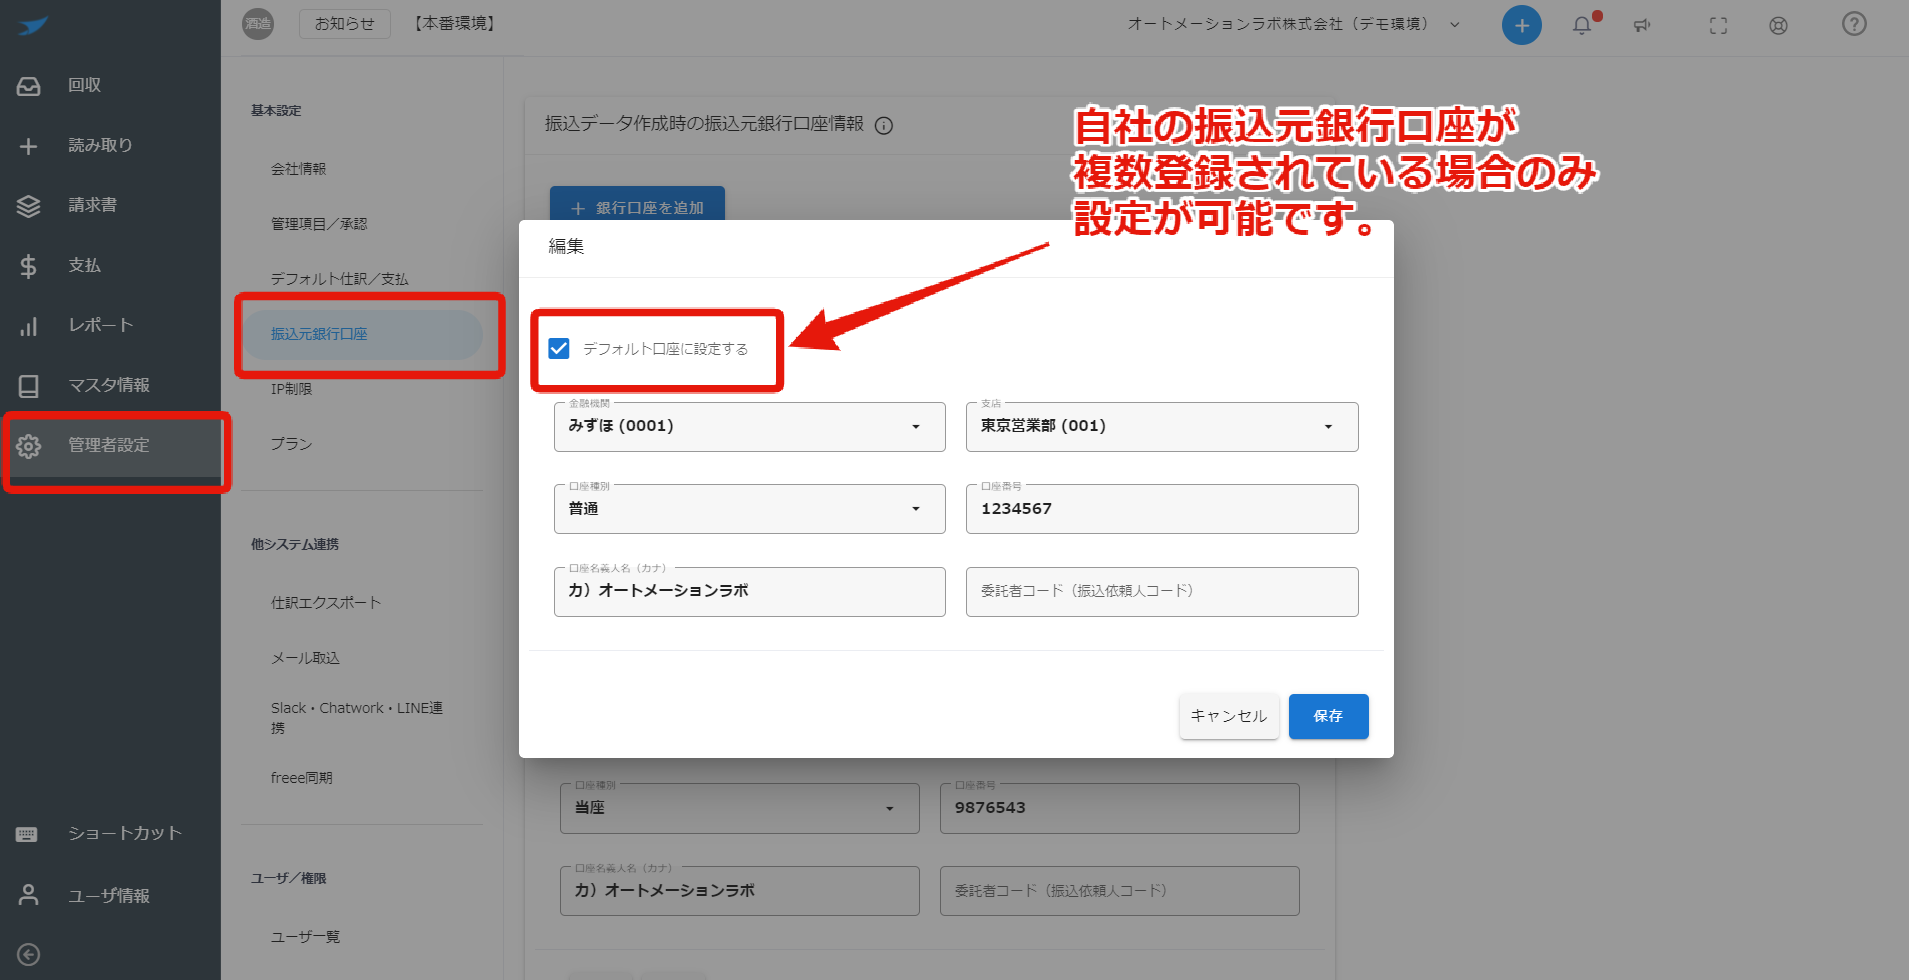Open the 金融機関 みずほ (0001) dropdown

[x=750, y=427]
